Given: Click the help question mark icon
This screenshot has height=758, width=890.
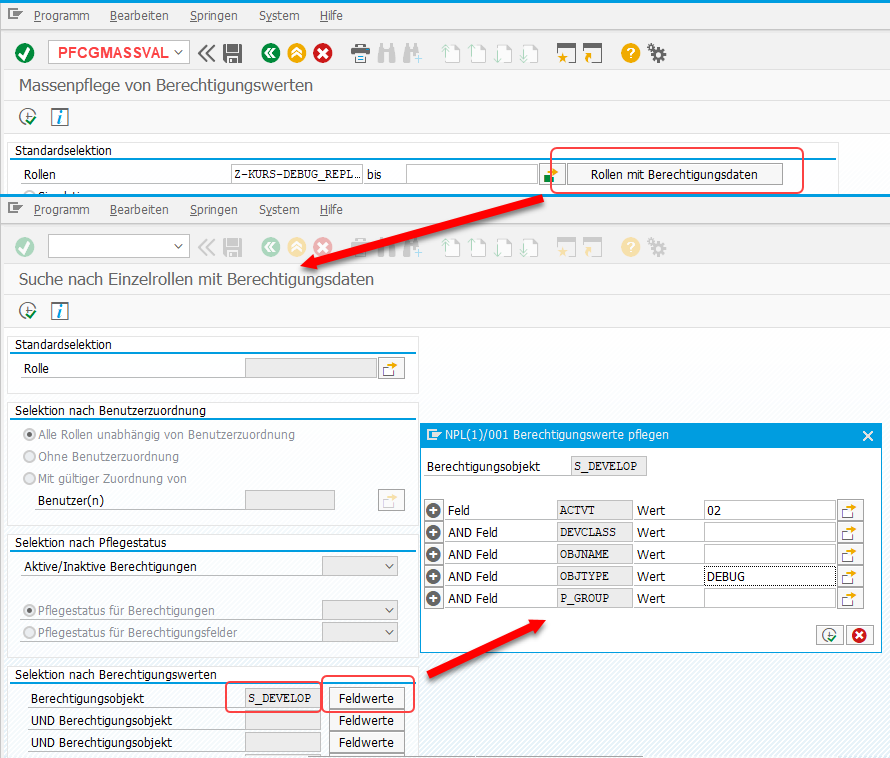Looking at the screenshot, I should pyautogui.click(x=630, y=53).
